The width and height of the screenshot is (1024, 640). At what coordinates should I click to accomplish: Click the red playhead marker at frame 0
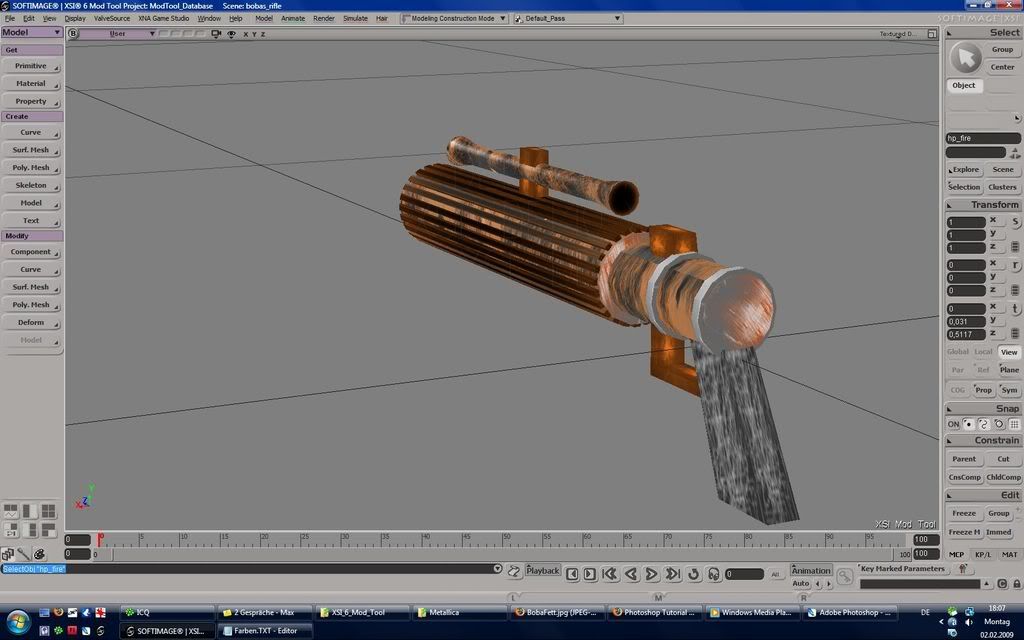100,539
